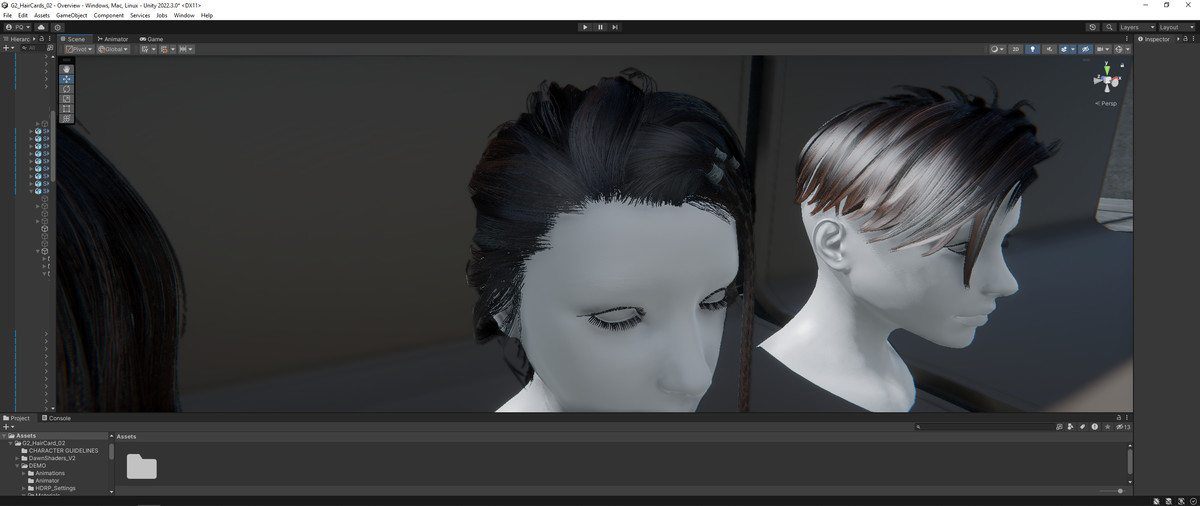Open the Layers dropdown
This screenshot has width=1200, height=506.
click(x=1137, y=27)
